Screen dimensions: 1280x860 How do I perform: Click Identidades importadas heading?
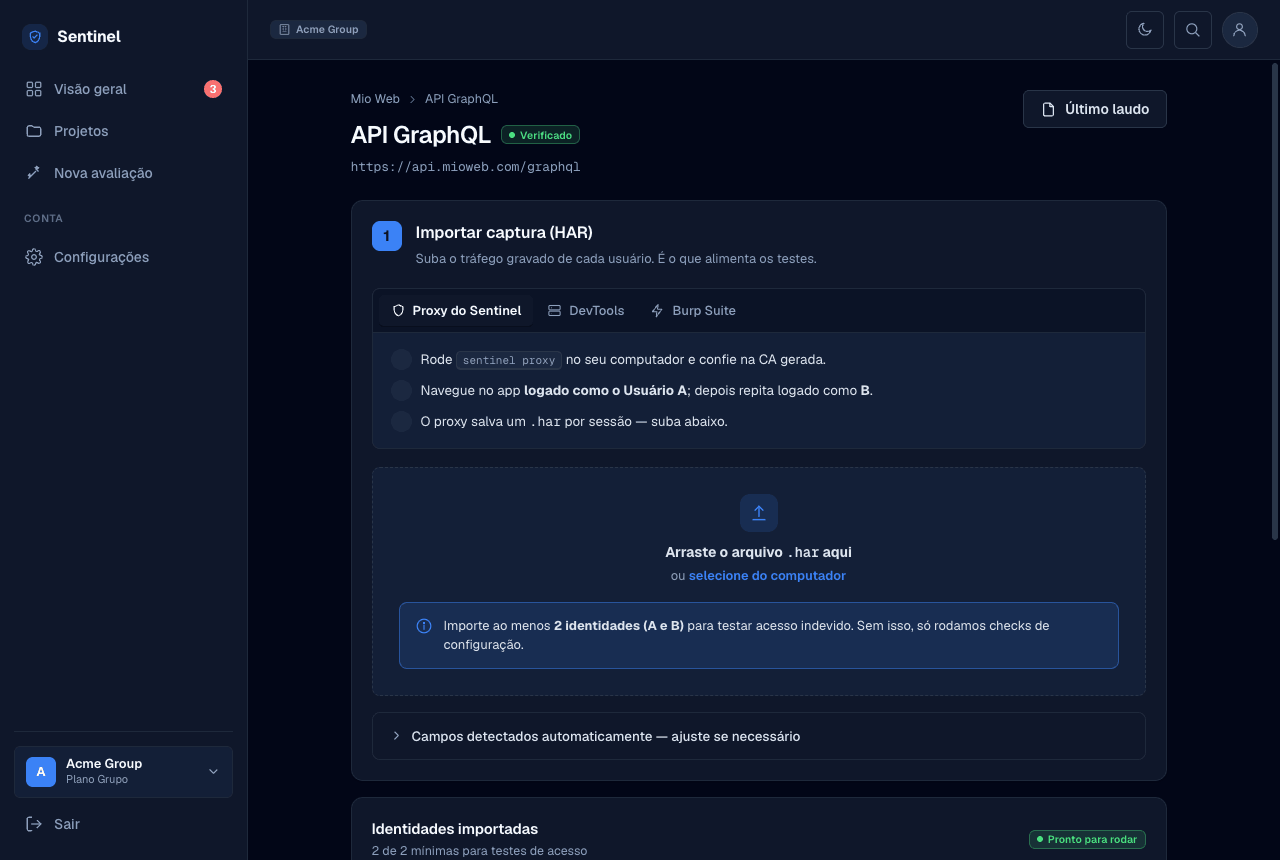point(455,829)
